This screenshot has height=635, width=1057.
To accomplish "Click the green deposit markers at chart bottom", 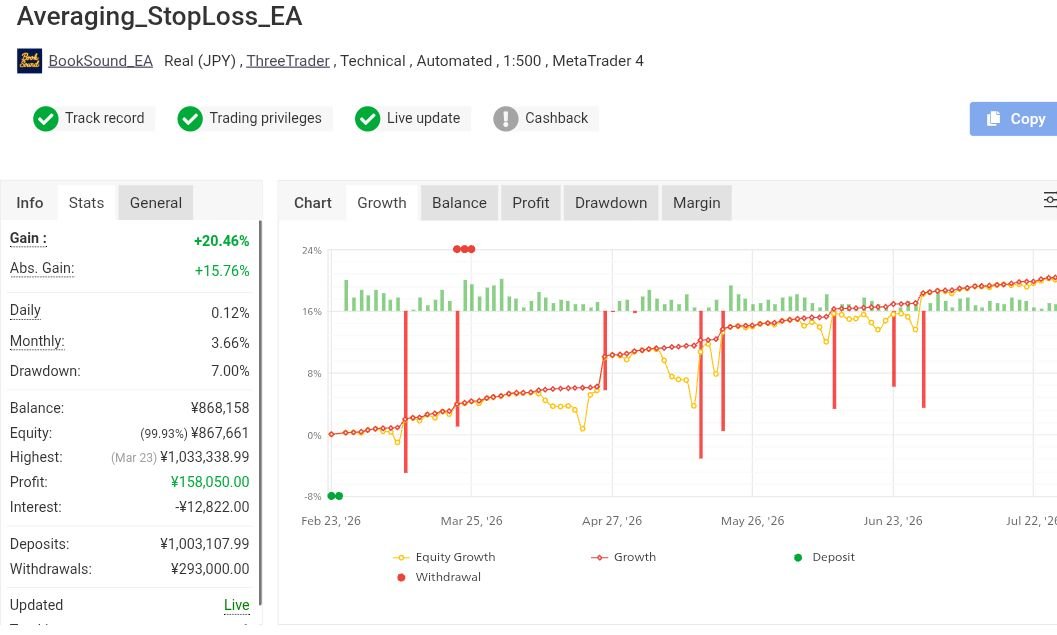I will [x=335, y=496].
